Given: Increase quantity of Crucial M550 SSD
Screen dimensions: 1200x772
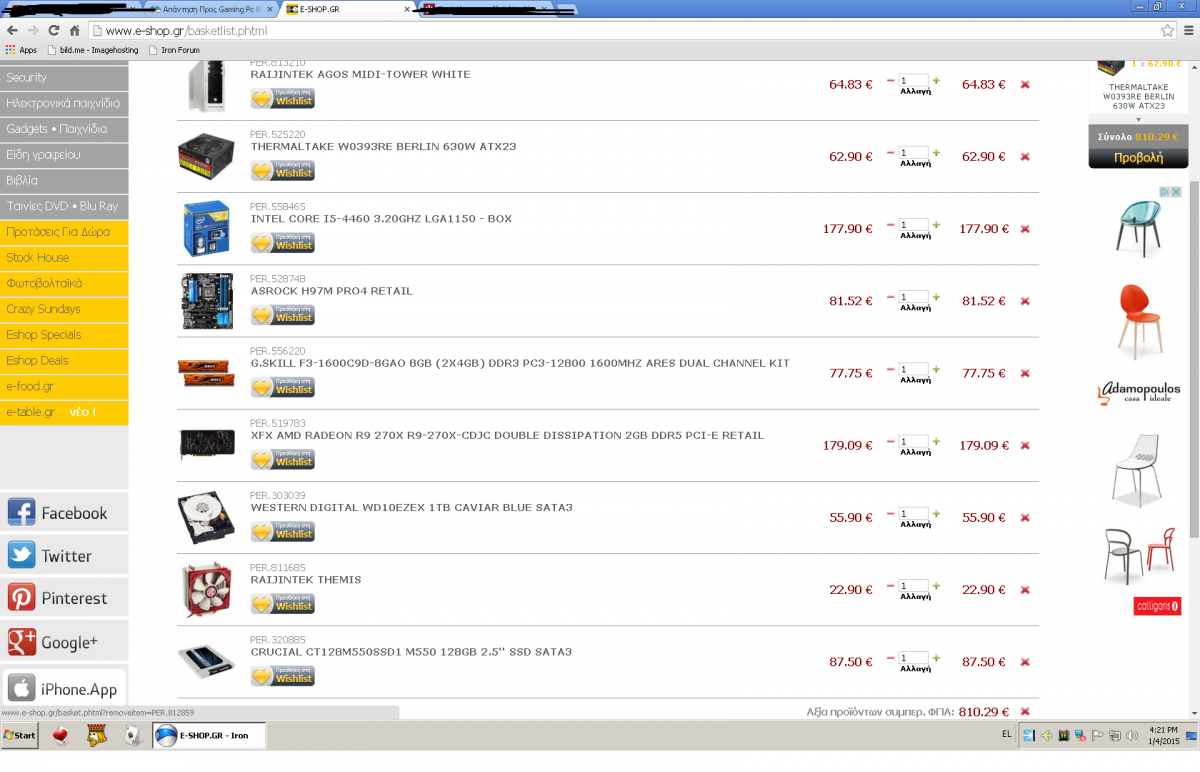Looking at the screenshot, I should pyautogui.click(x=936, y=658).
